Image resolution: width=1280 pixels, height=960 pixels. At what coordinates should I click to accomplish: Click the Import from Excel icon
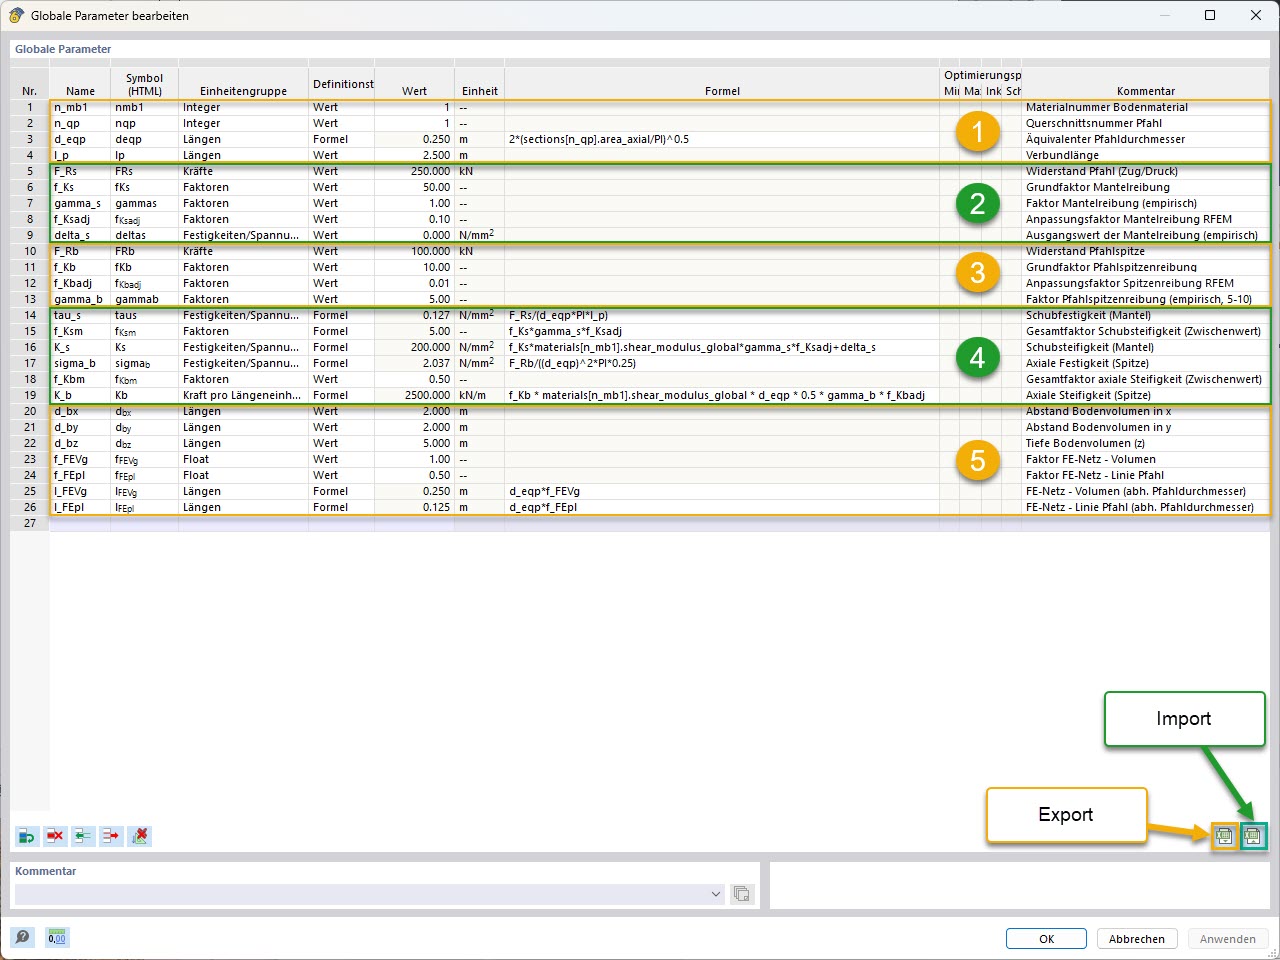(1252, 836)
